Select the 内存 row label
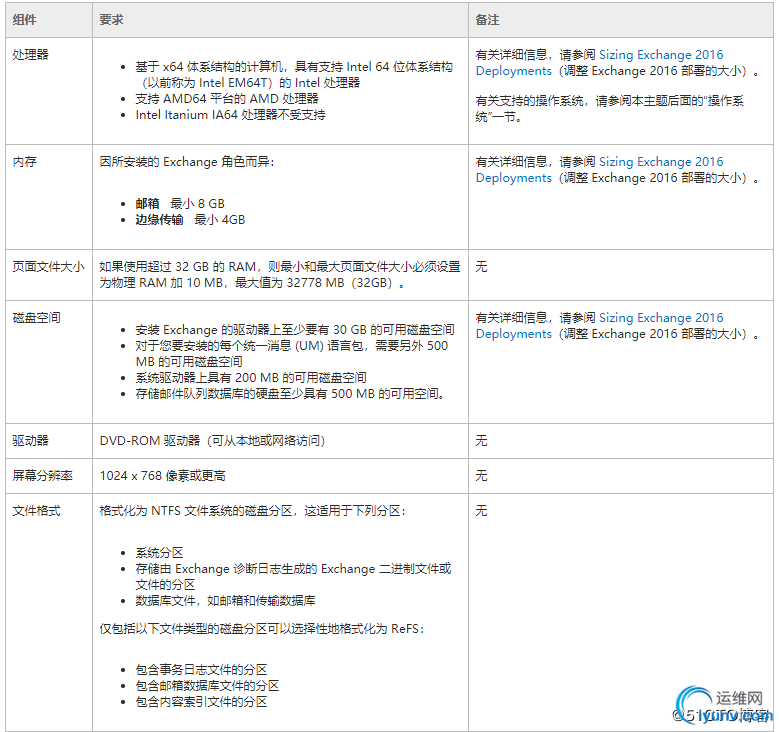The image size is (779, 732). point(24,162)
